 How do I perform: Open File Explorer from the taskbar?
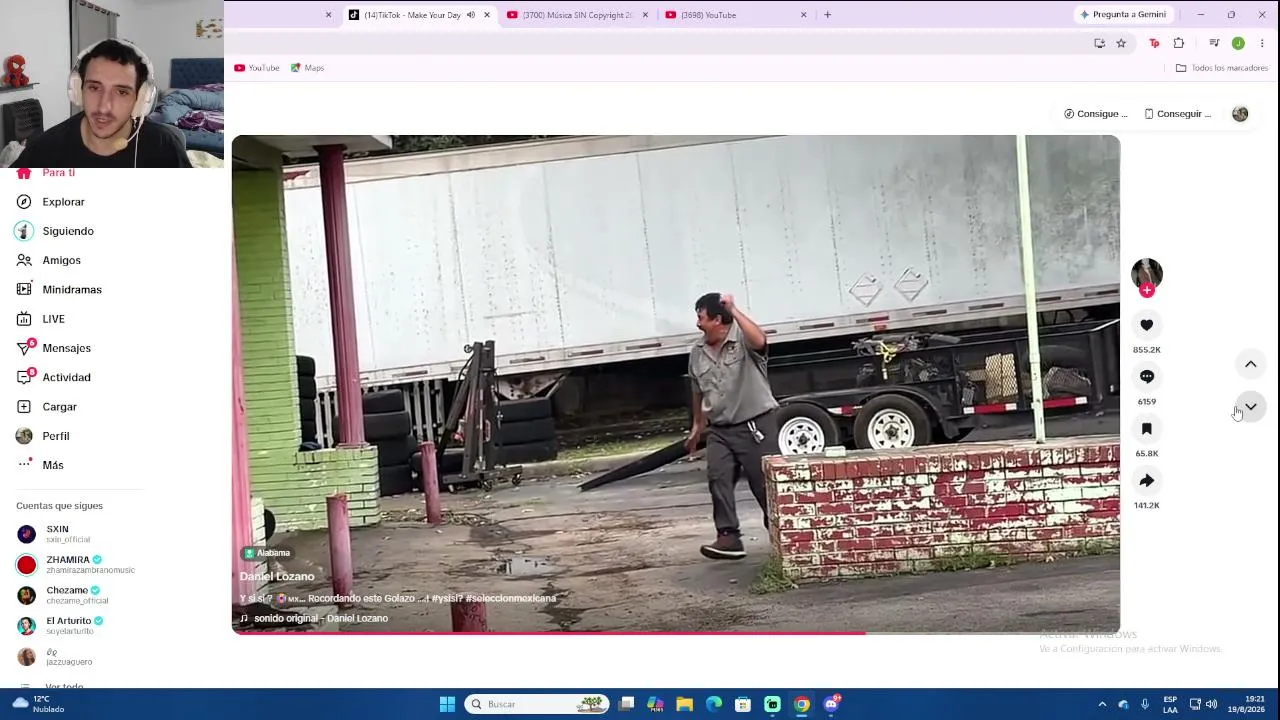[684, 704]
